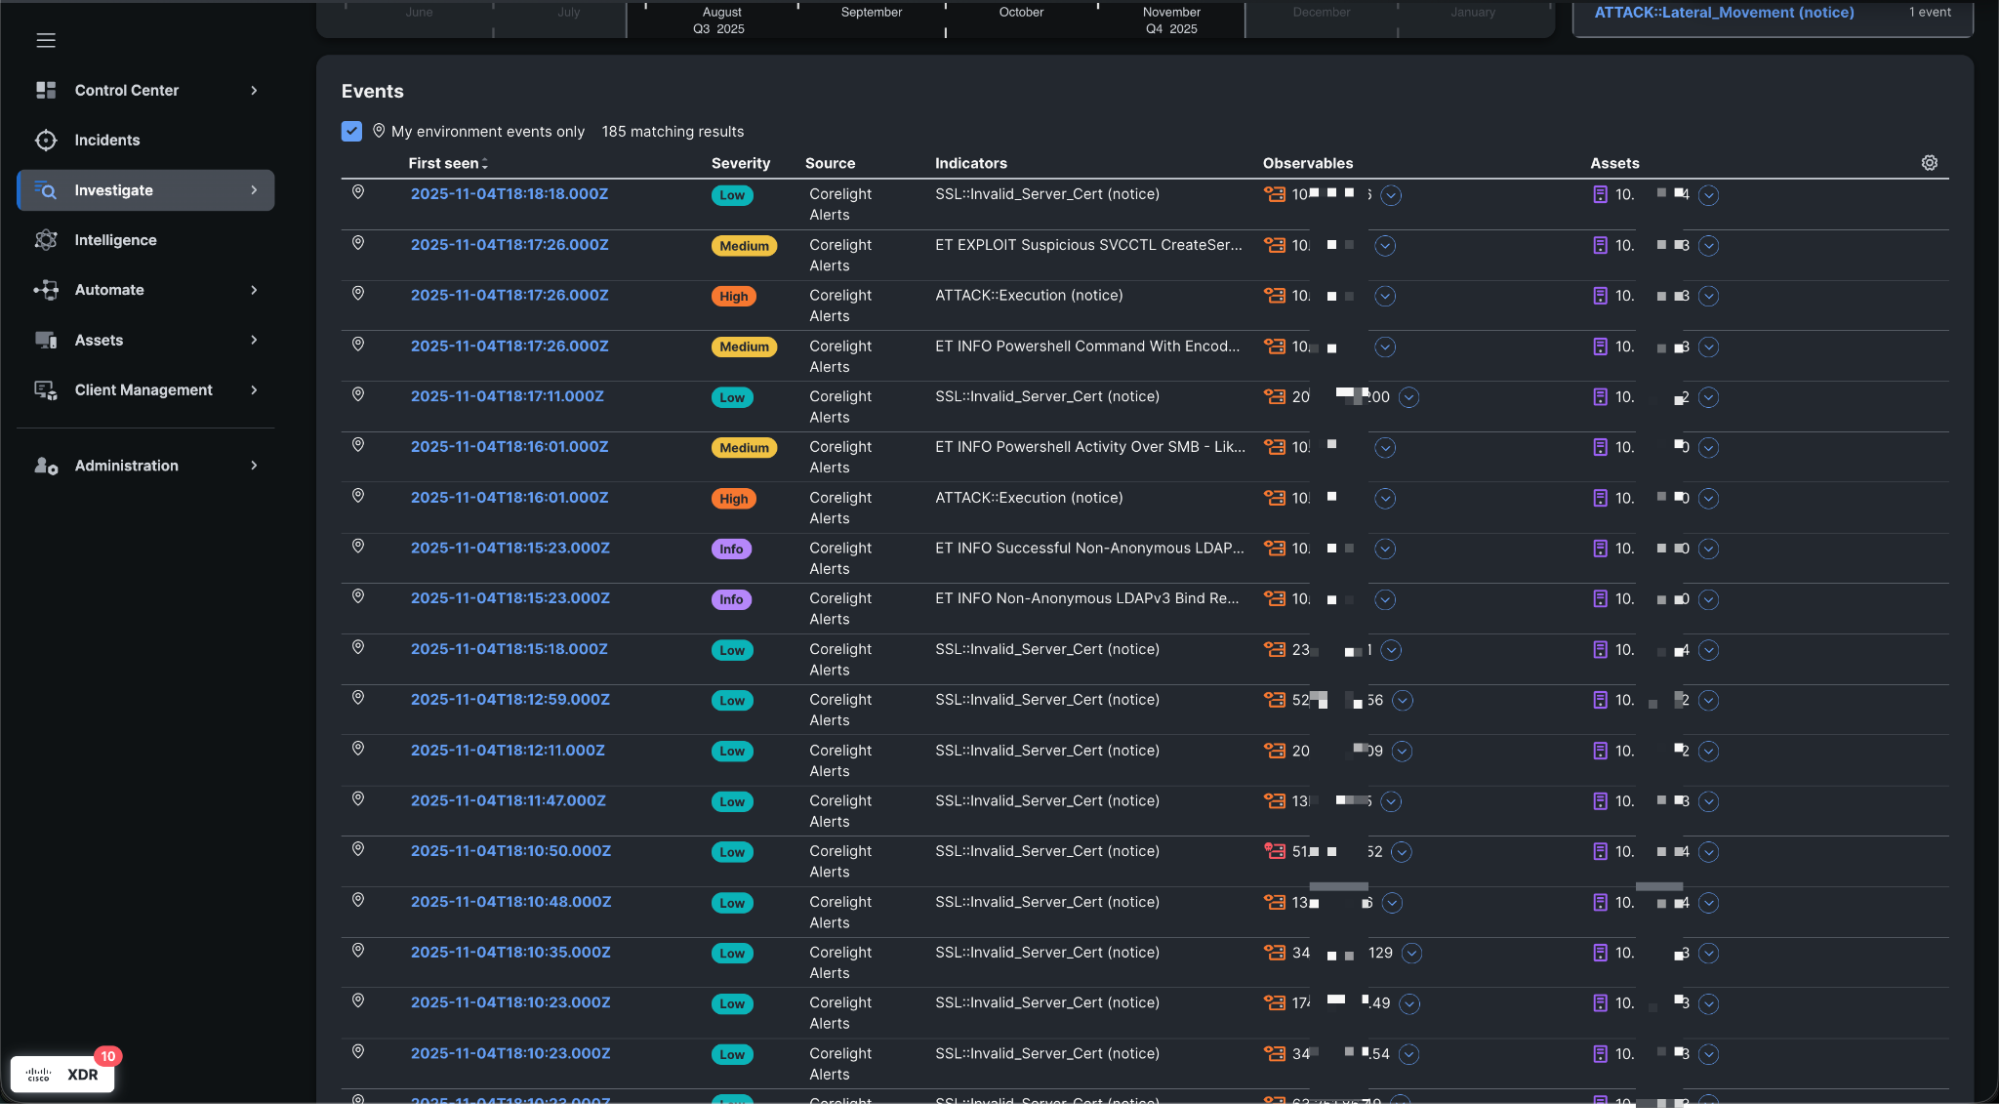Viewport: 1999px width, 1117px height.
Task: Select Client Management in sidebar
Action: coord(143,390)
